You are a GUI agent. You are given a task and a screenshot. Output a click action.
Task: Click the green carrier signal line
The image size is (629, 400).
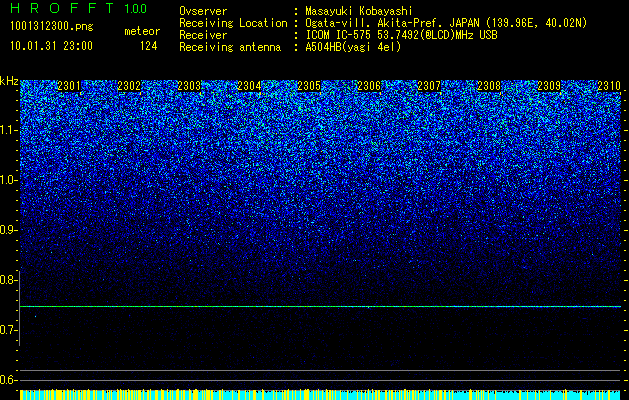pos(321,307)
